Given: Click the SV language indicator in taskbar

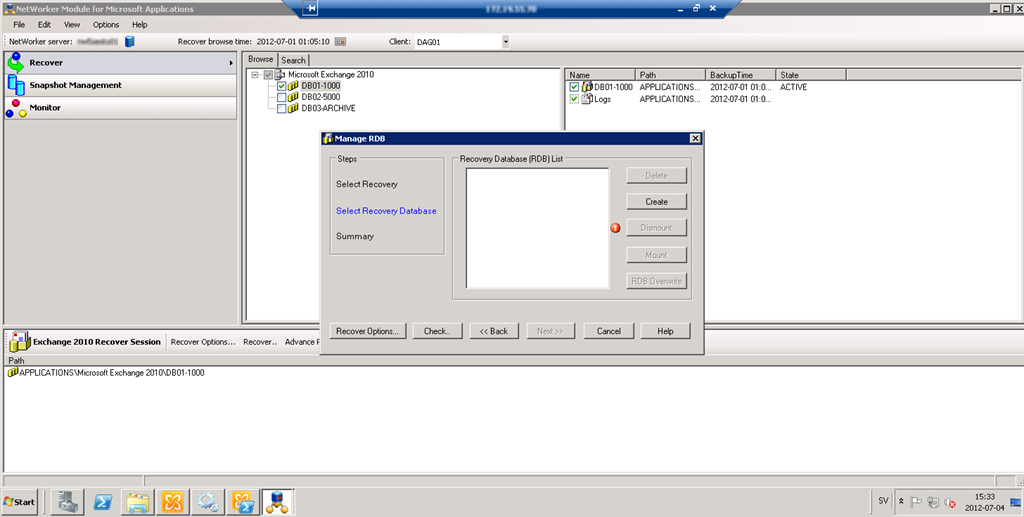Looking at the screenshot, I should click(883, 501).
